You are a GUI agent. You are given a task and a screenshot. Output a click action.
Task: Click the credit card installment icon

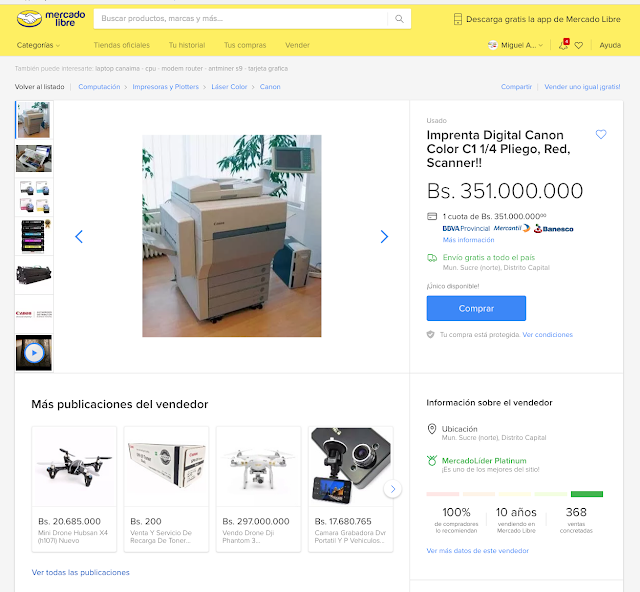click(432, 216)
